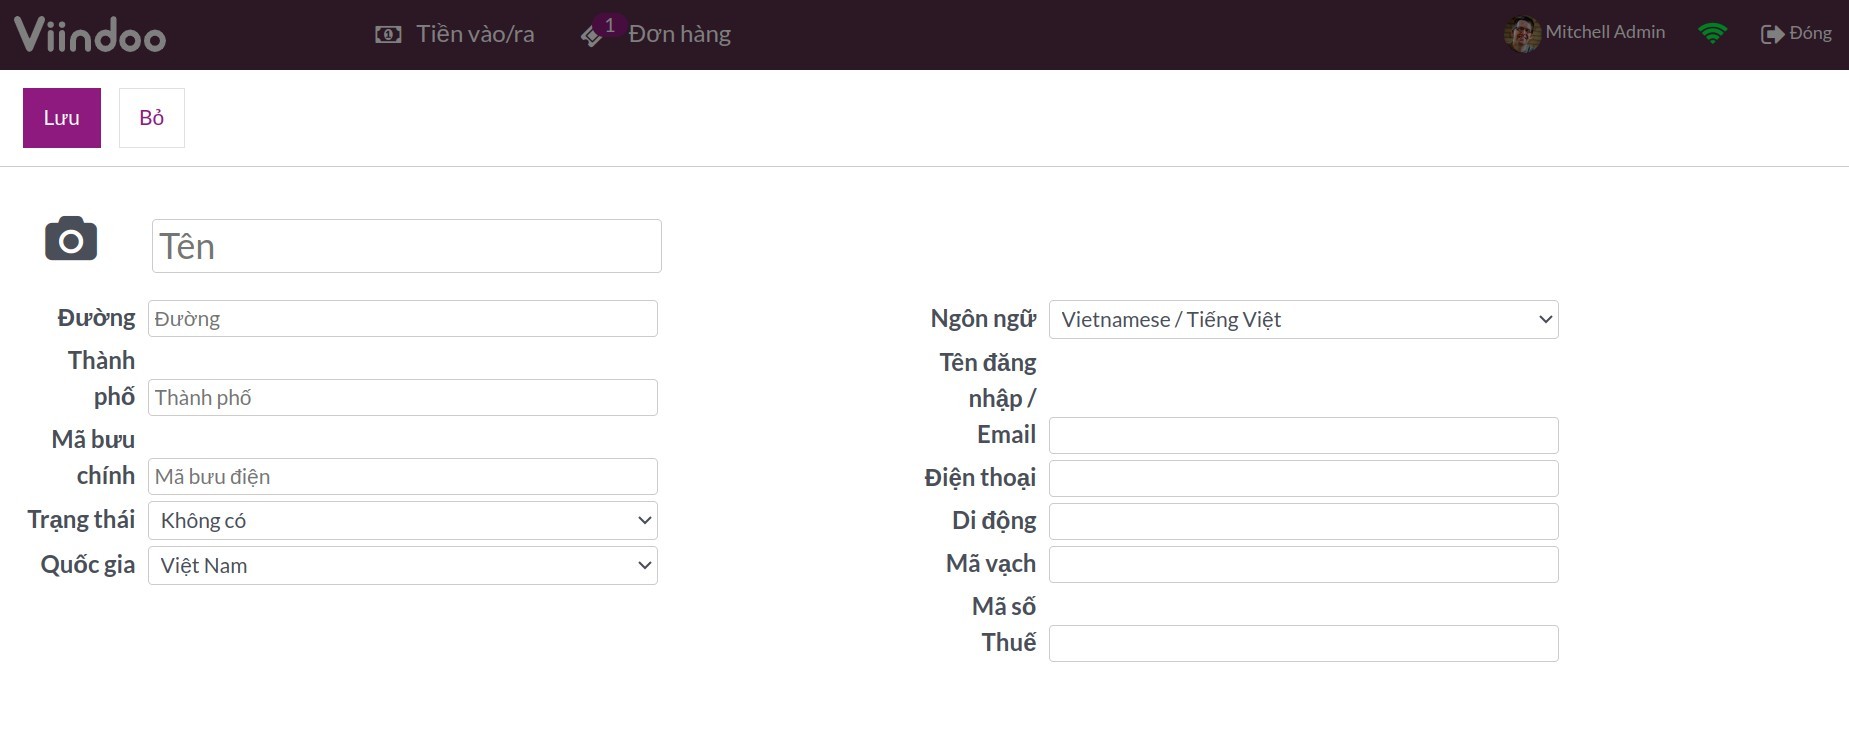The image size is (1849, 729).
Task: Discard changes with the Bỏ button
Action: 152,118
